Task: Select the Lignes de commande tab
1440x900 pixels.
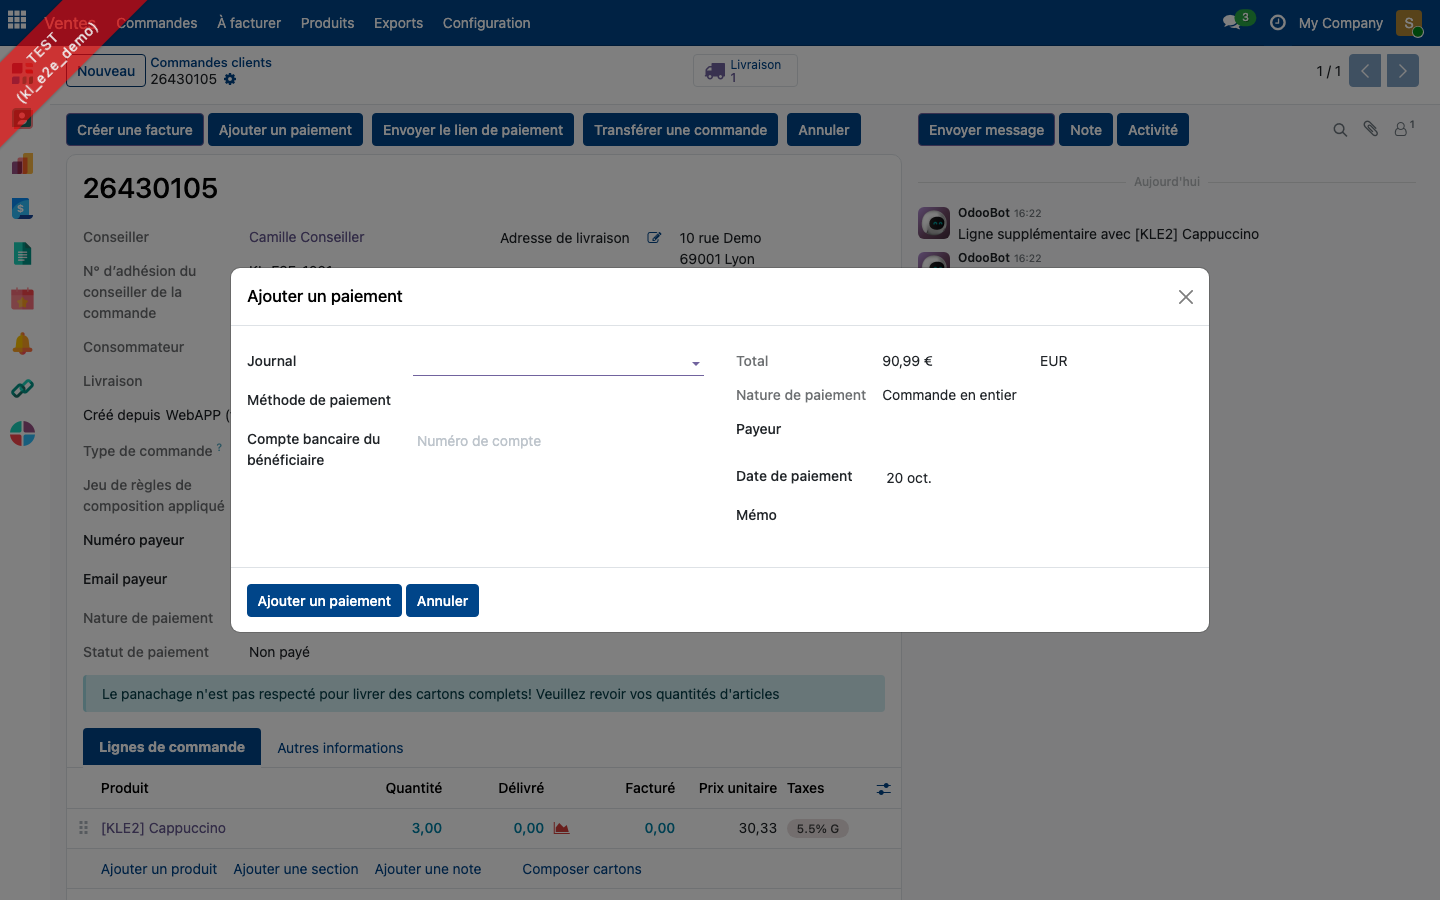Action: 172,747
